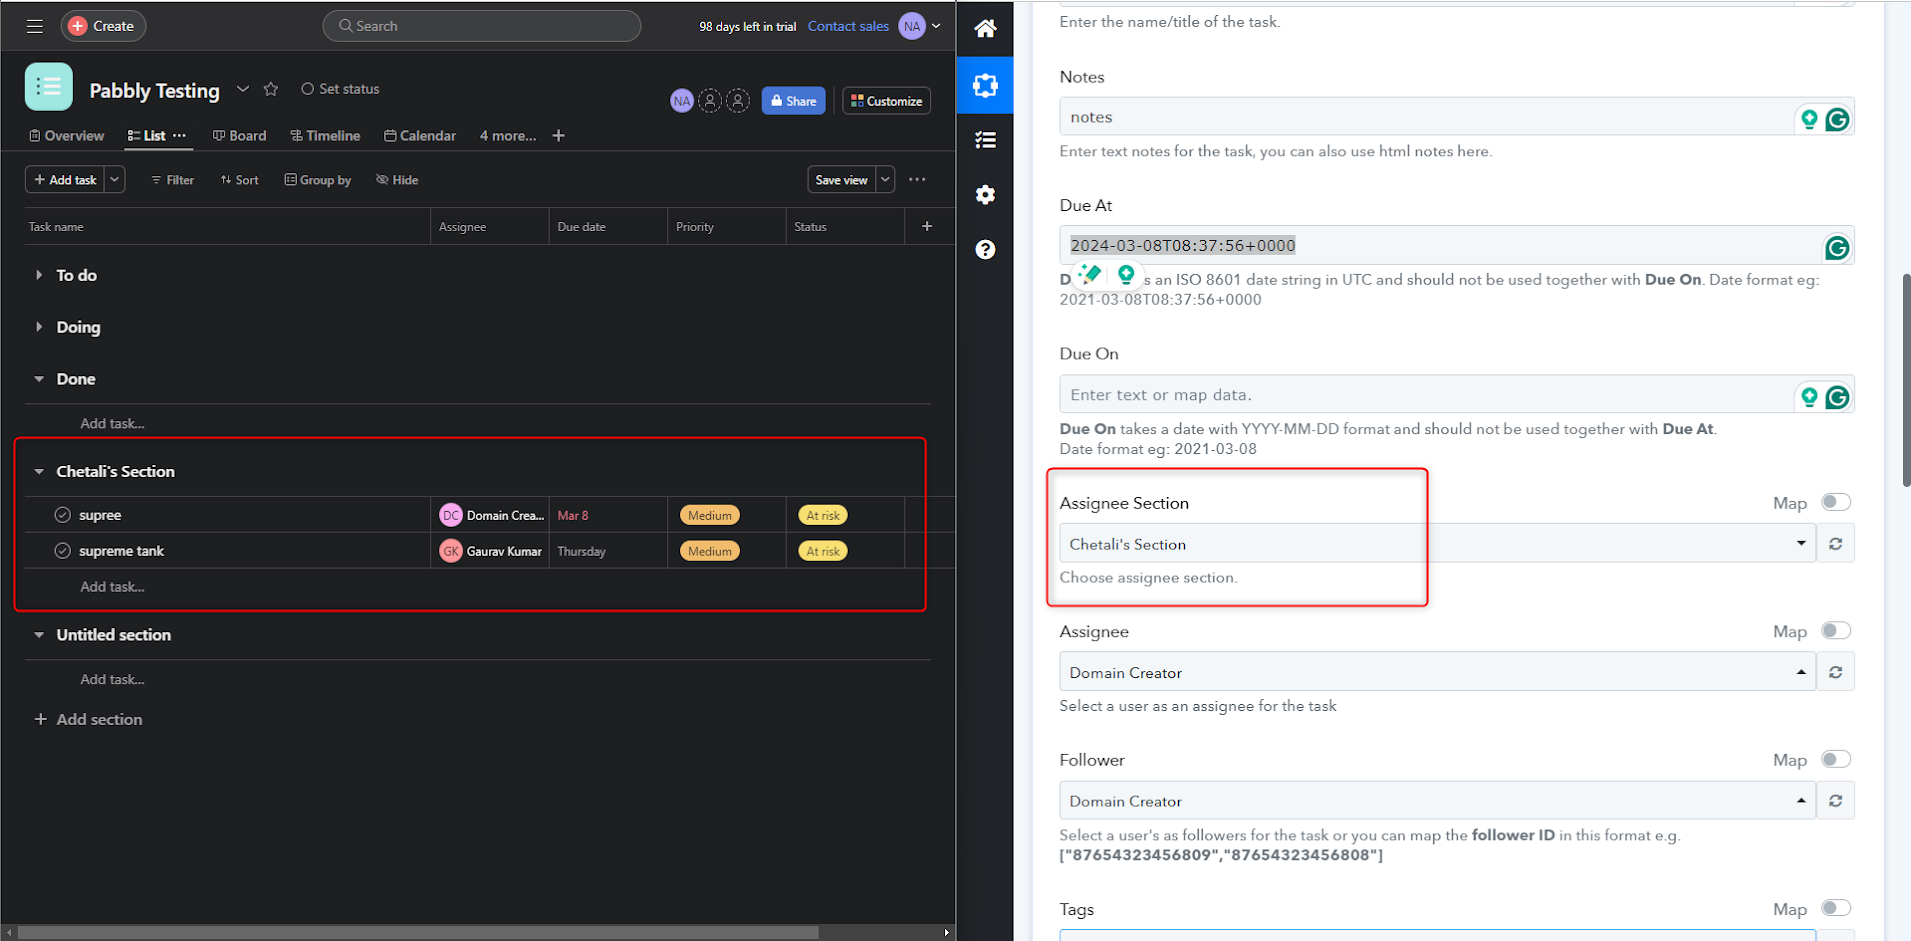Click Save view
Screen dimensions: 1911x941
click(x=841, y=180)
